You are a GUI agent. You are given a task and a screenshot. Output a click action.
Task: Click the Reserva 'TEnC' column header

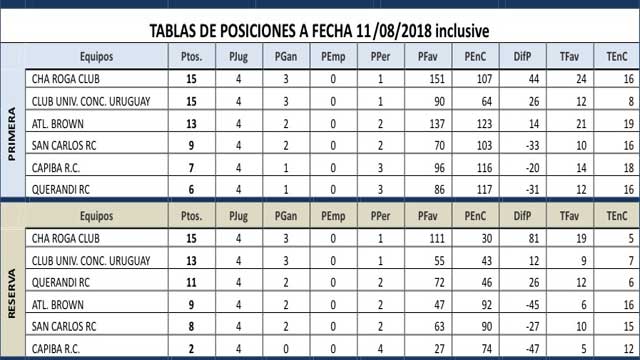click(x=617, y=216)
